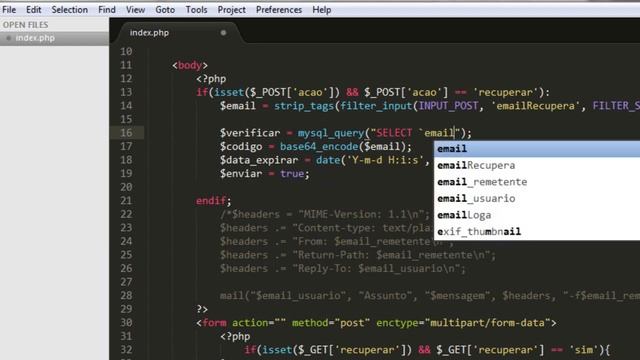
Task: Click line number 14 in the gutter
Action: tap(126, 105)
